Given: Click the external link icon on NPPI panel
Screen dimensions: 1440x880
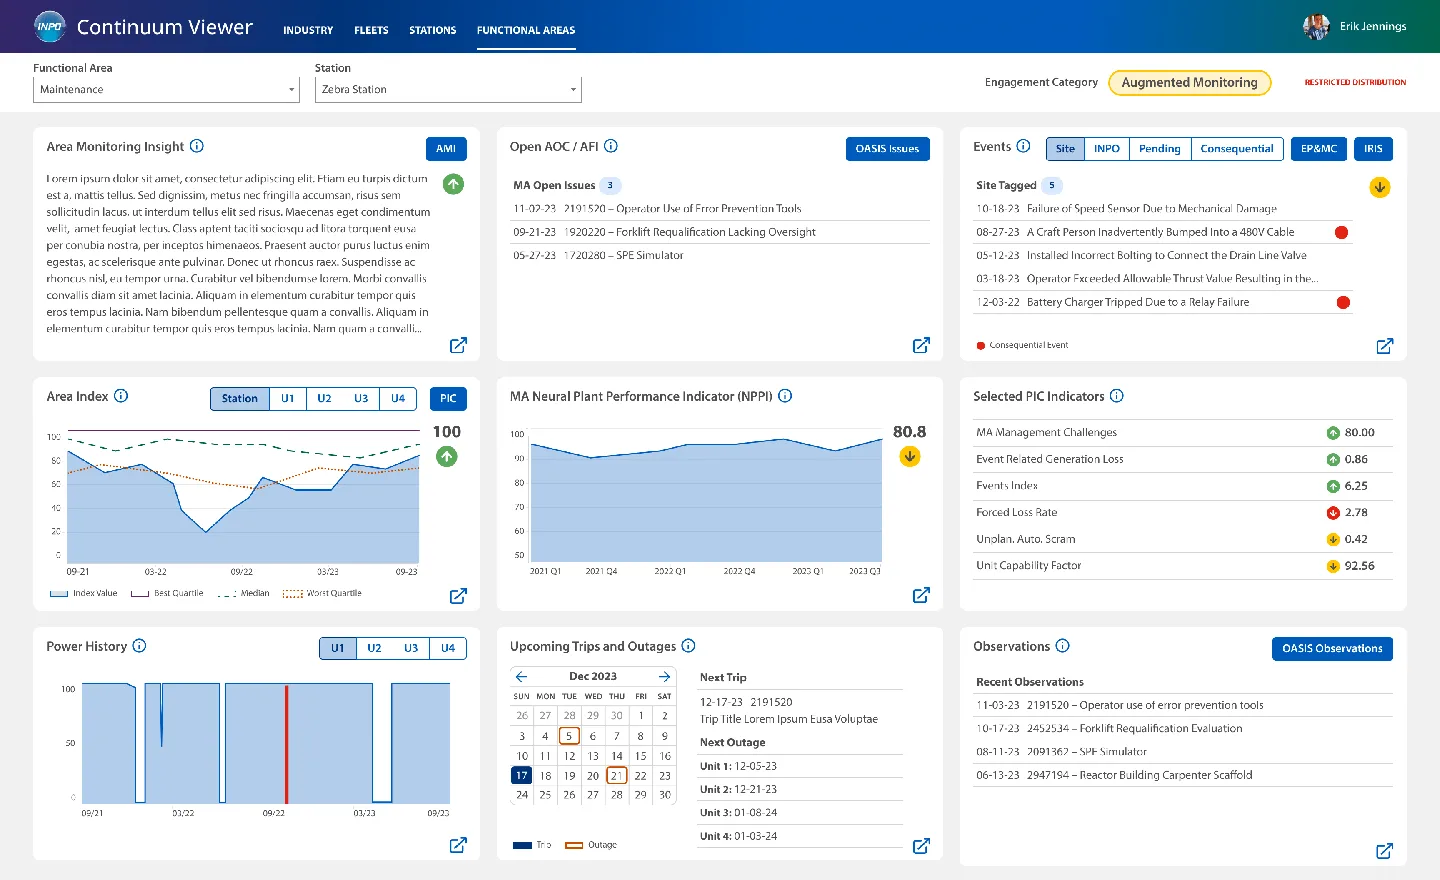Looking at the screenshot, I should [920, 594].
